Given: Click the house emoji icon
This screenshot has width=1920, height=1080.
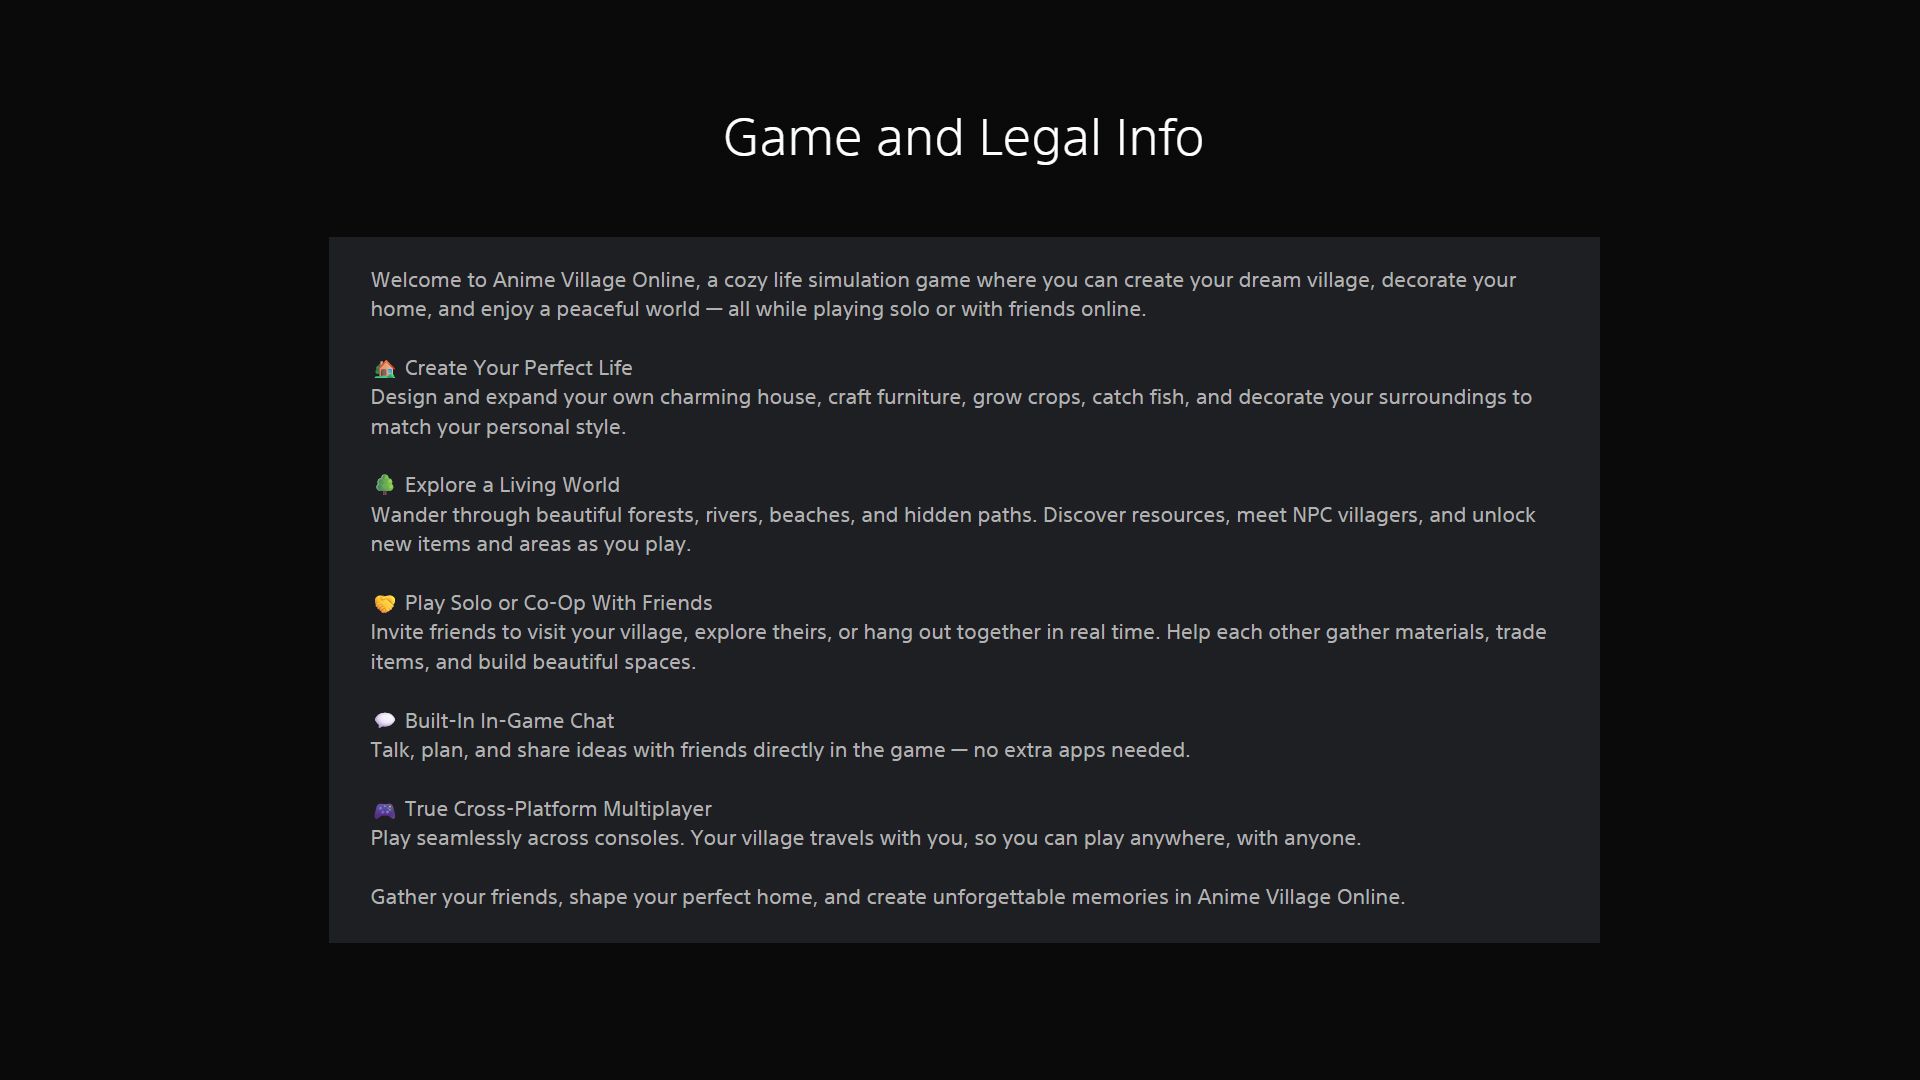Looking at the screenshot, I should (384, 369).
